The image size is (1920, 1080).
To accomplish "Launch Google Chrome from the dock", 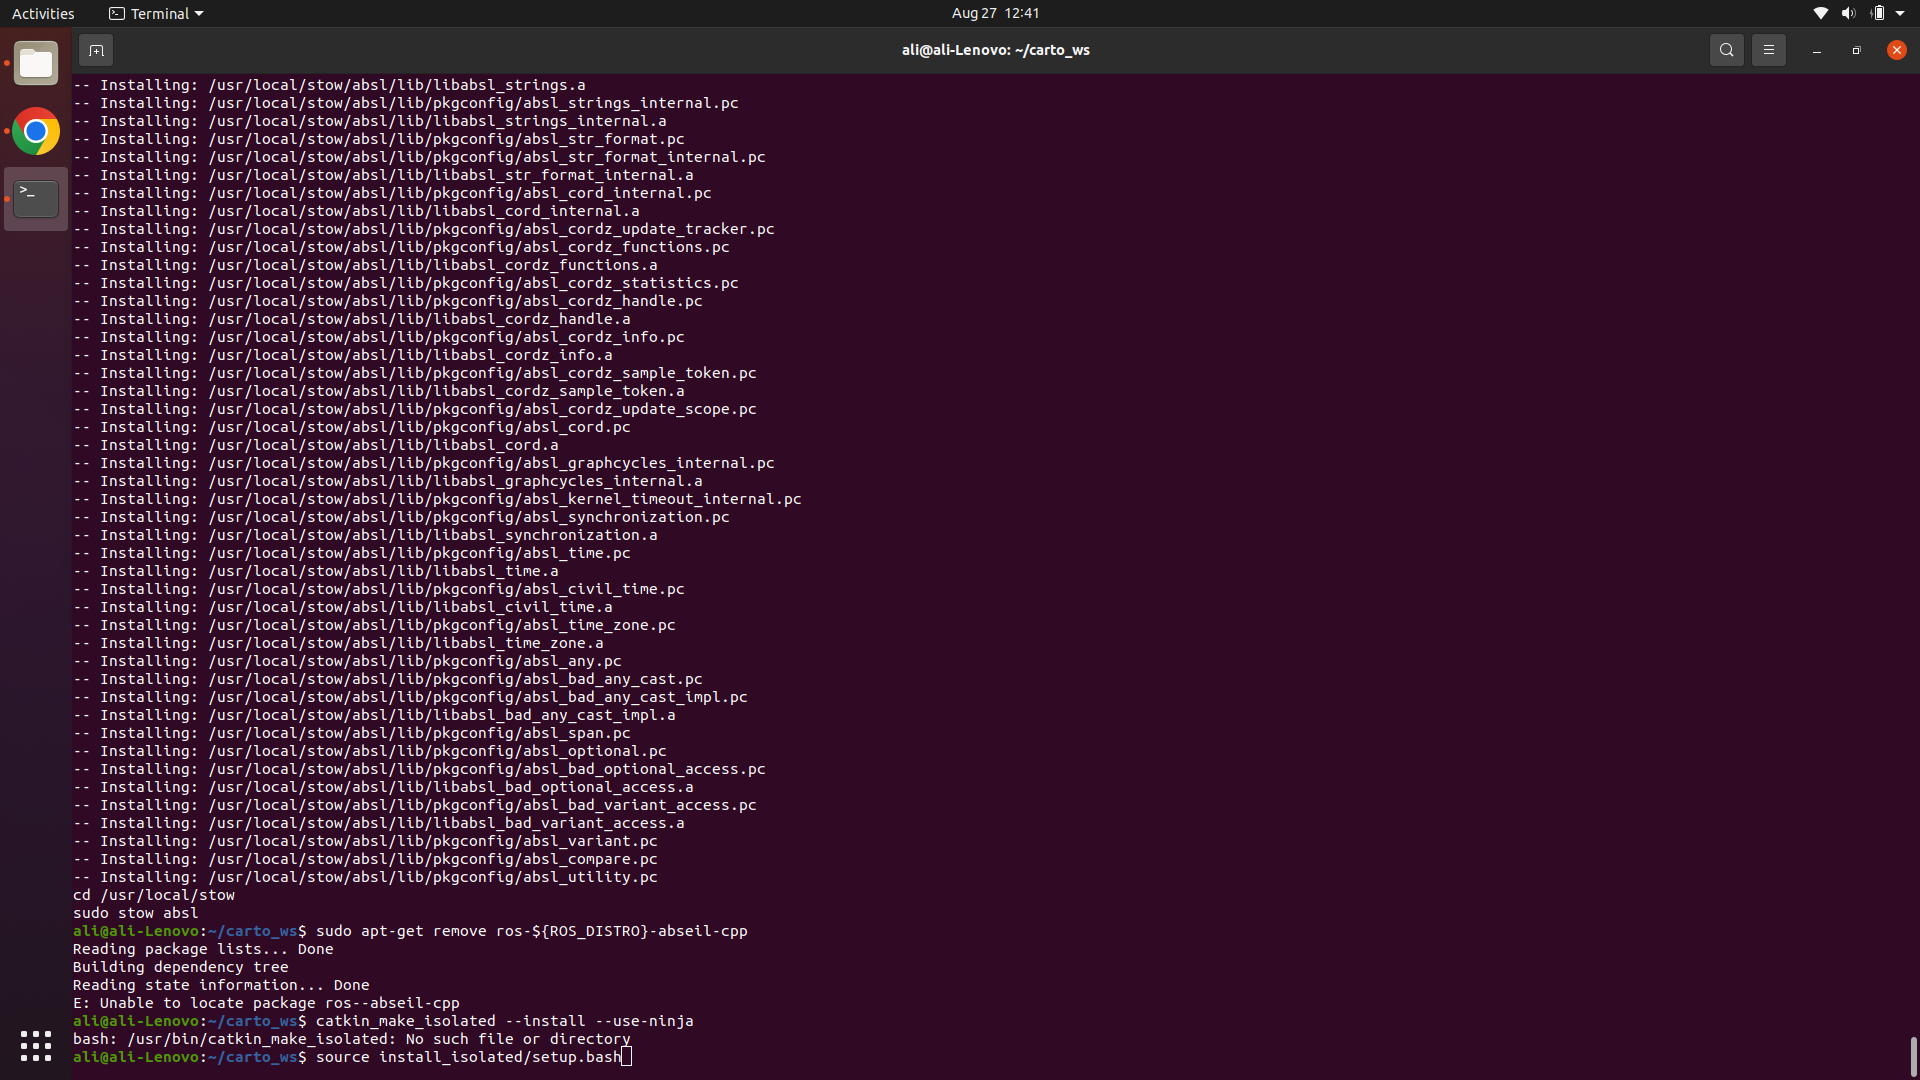I will [x=36, y=131].
